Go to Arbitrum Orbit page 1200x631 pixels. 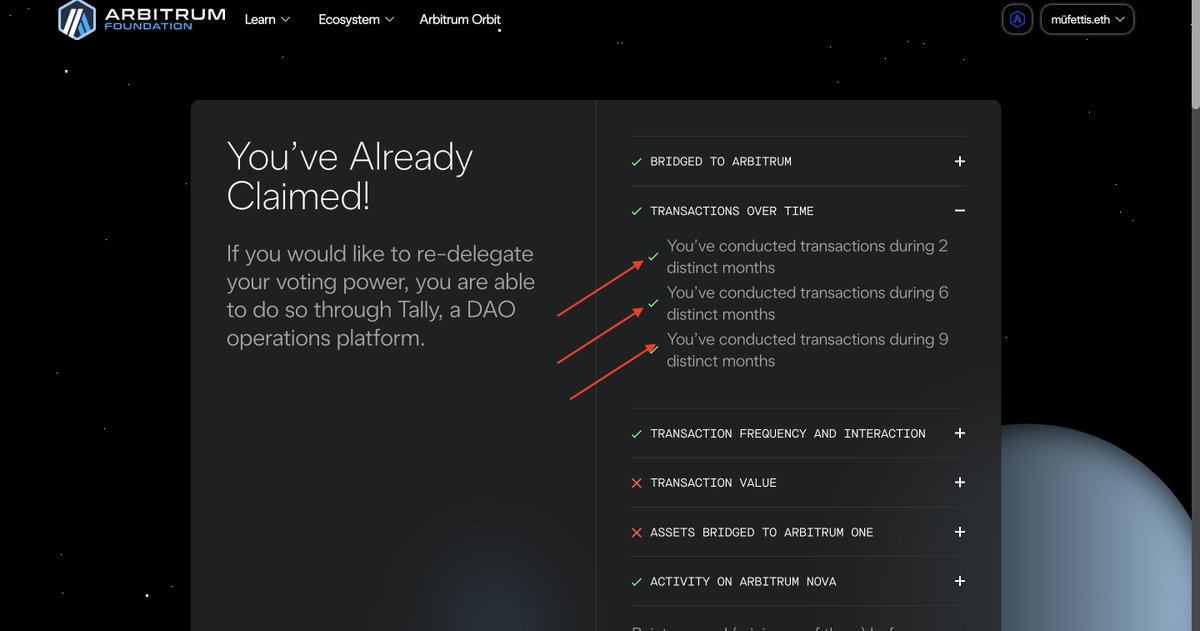tap(460, 19)
